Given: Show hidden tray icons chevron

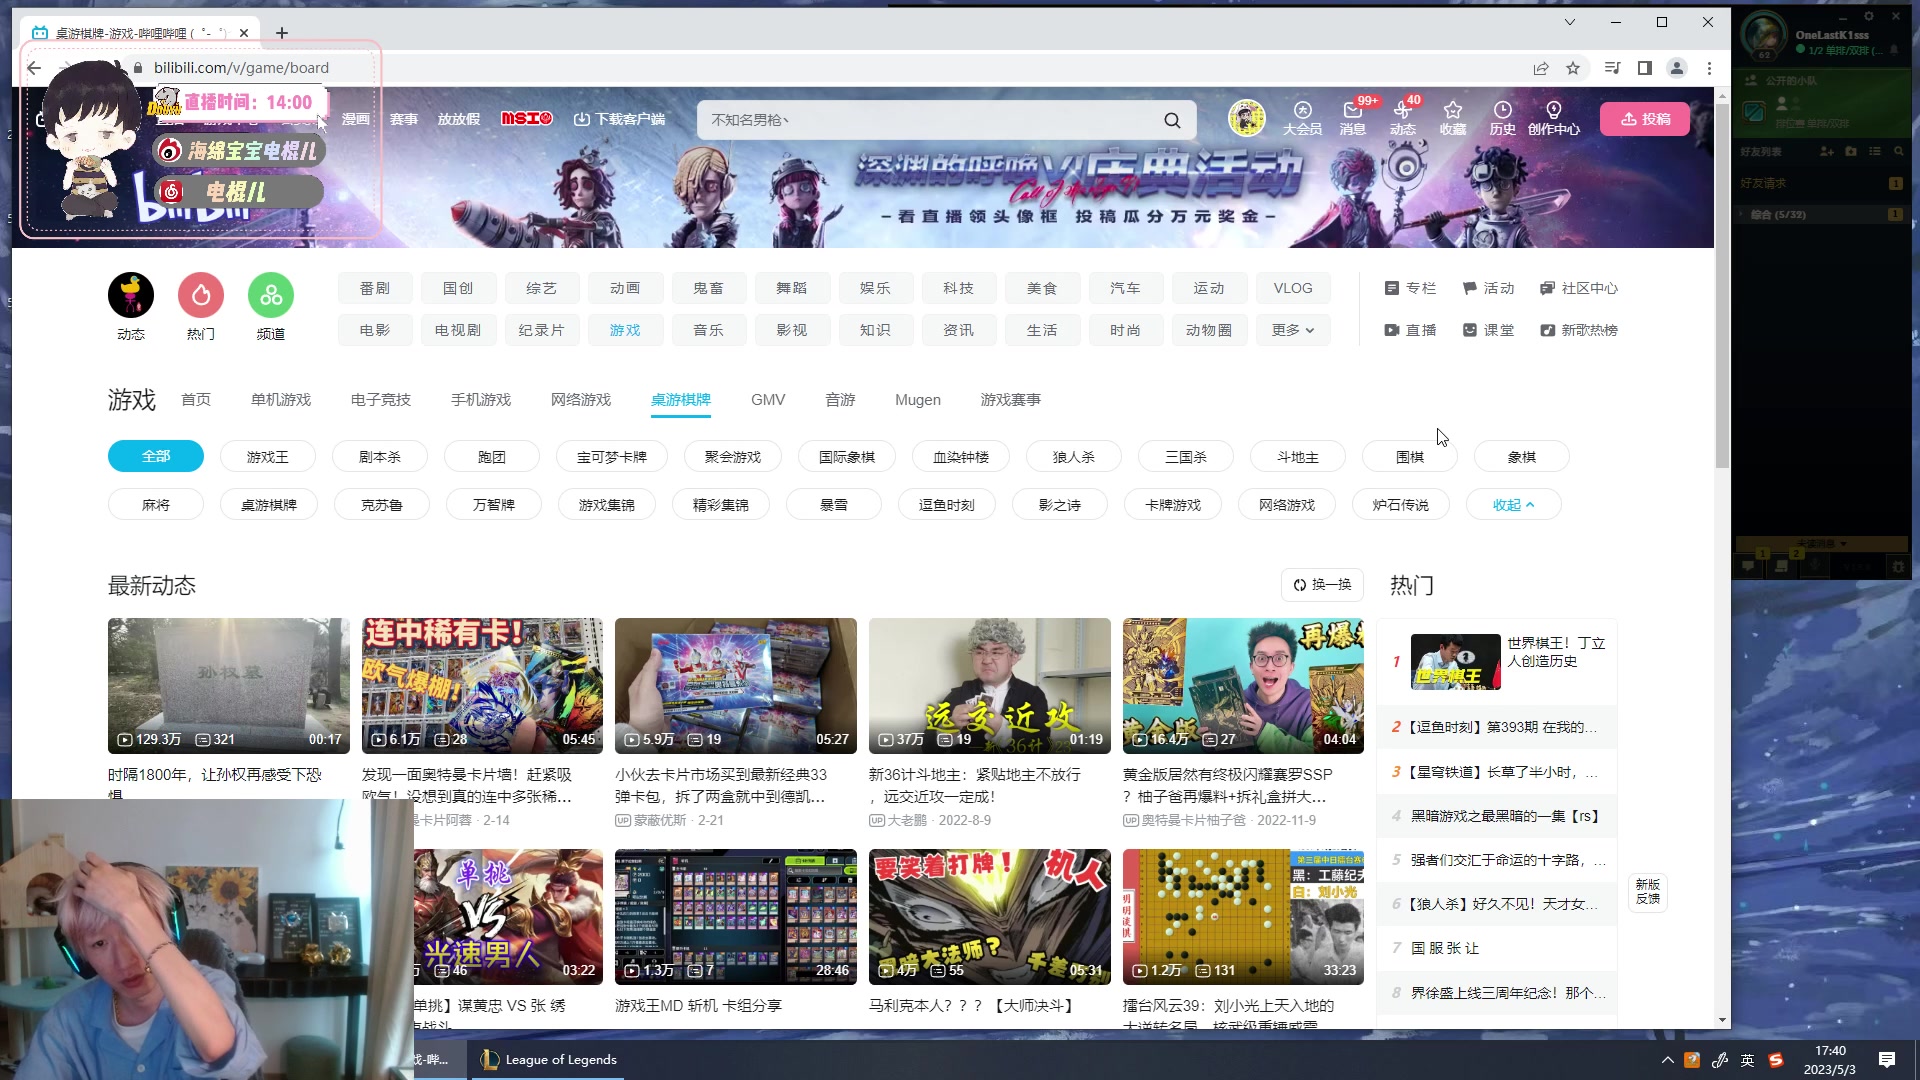Looking at the screenshot, I should [x=1667, y=1060].
